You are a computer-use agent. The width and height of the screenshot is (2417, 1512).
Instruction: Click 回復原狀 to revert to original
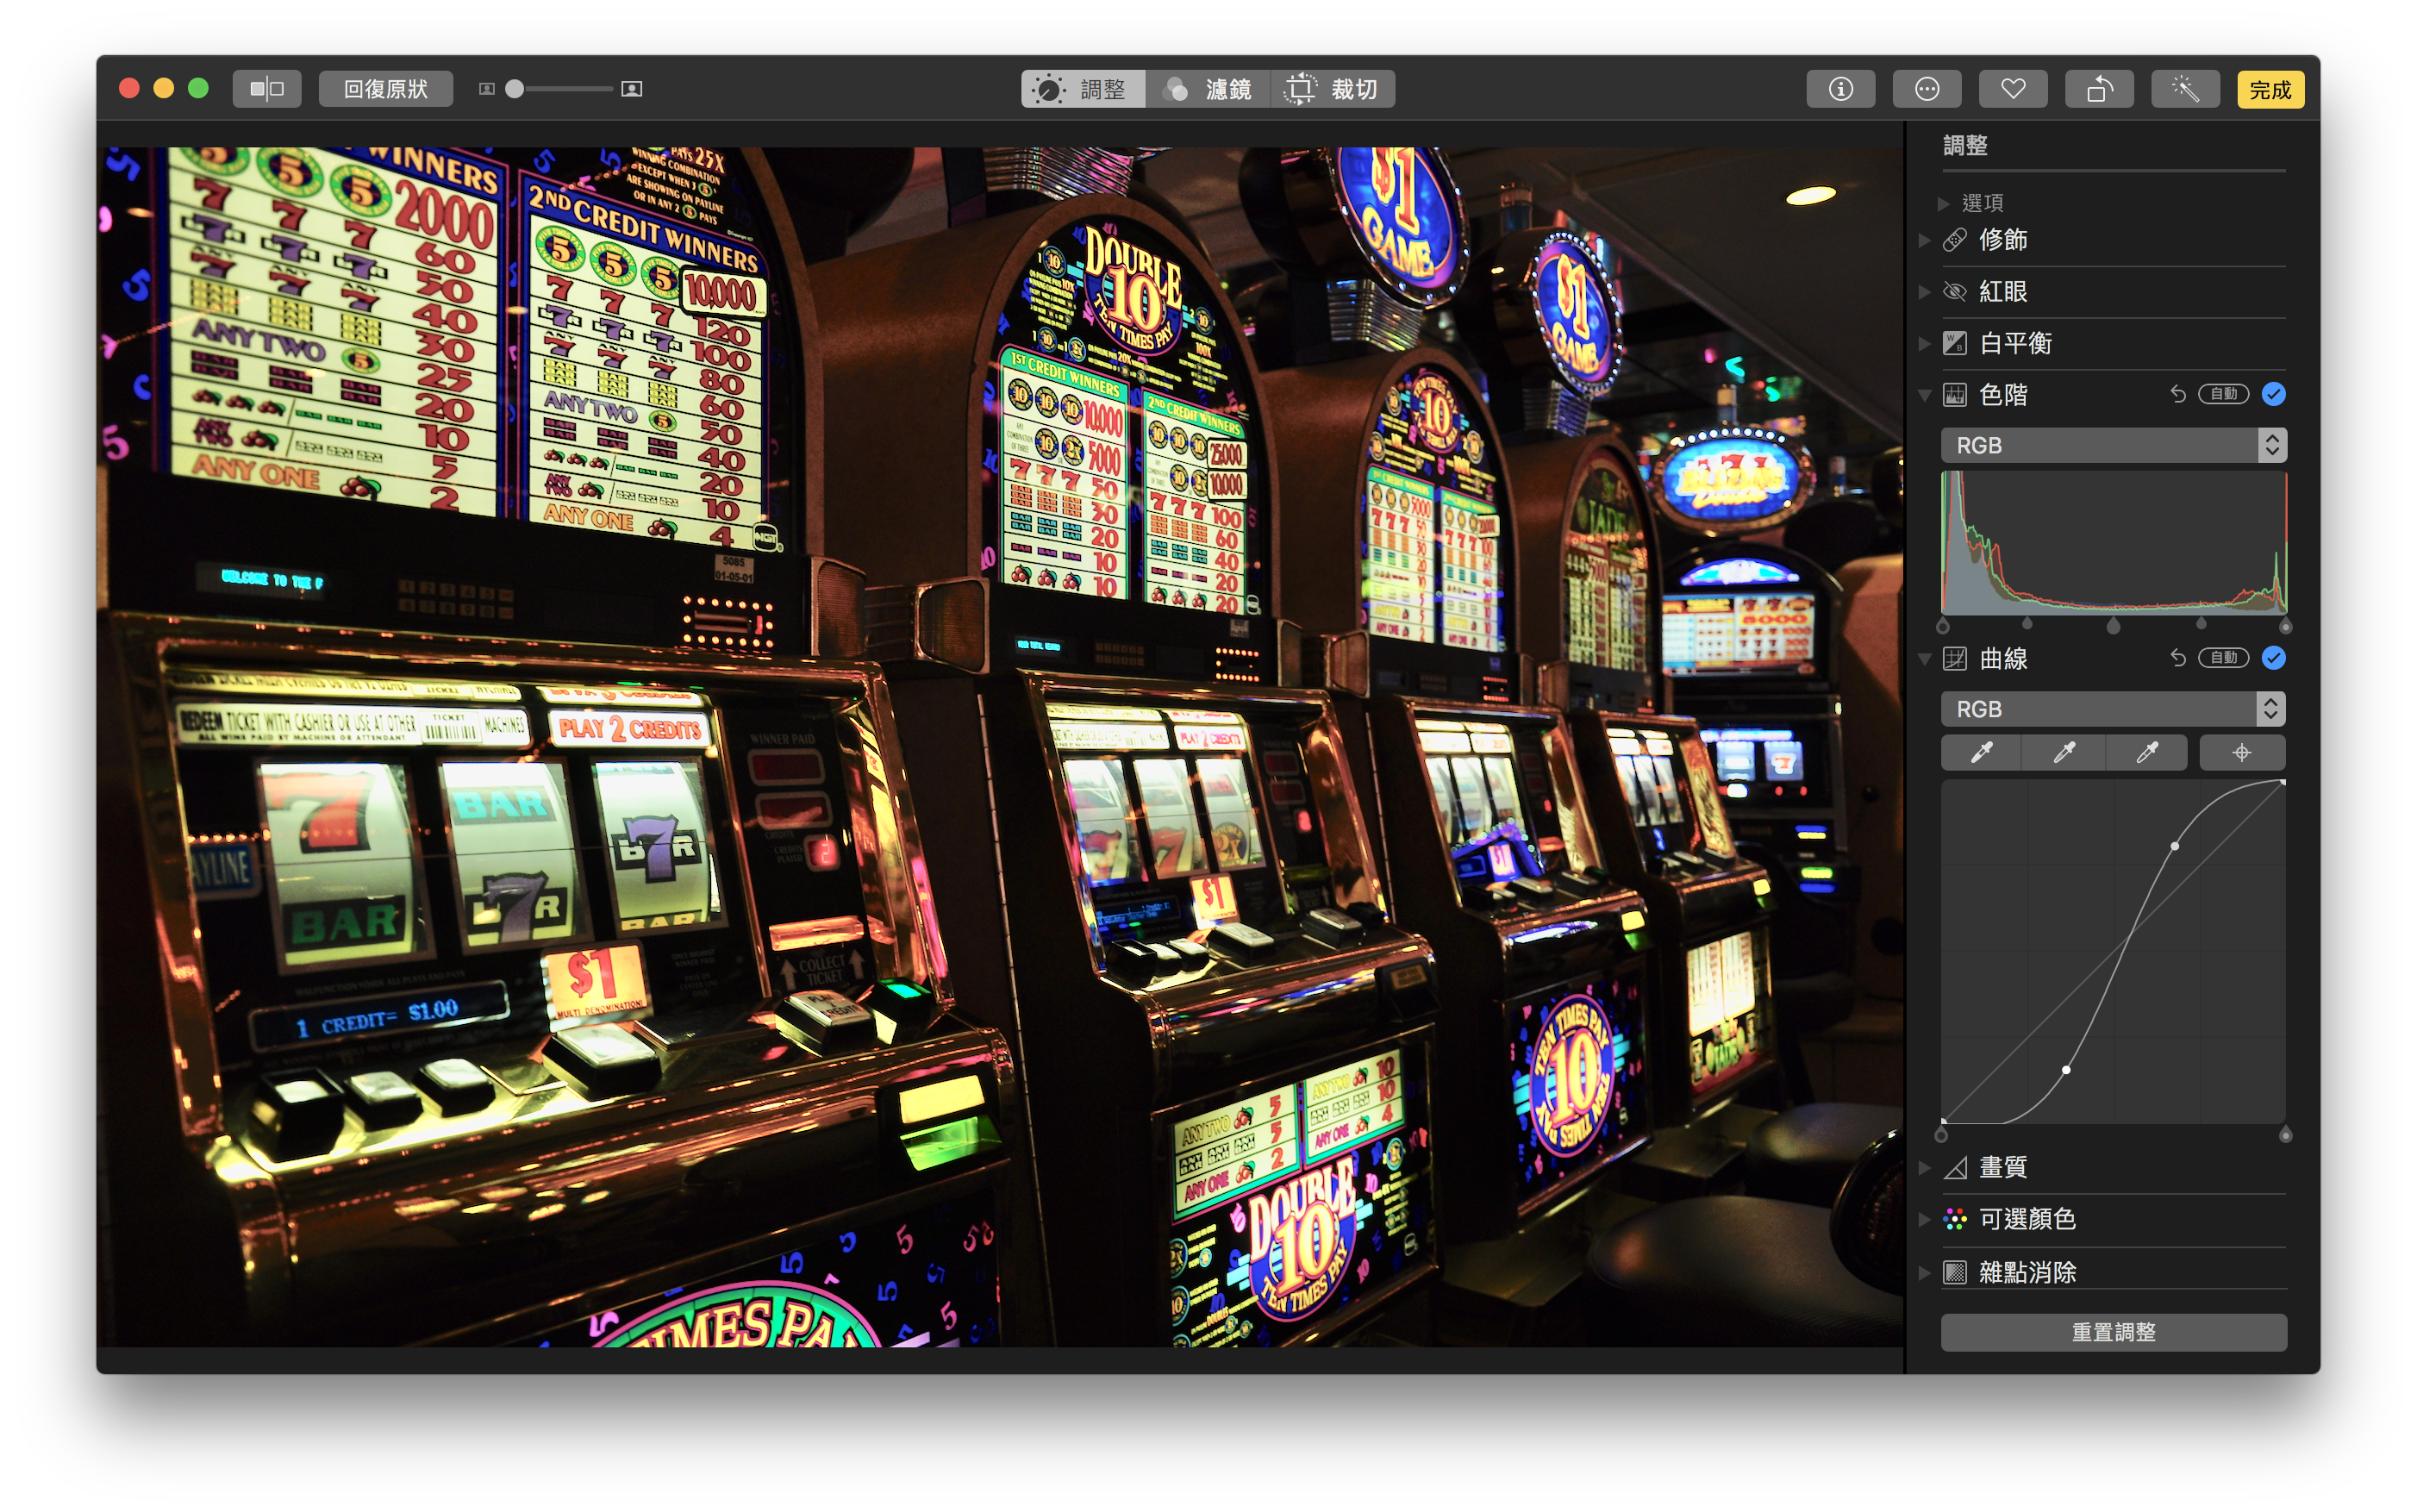[386, 89]
